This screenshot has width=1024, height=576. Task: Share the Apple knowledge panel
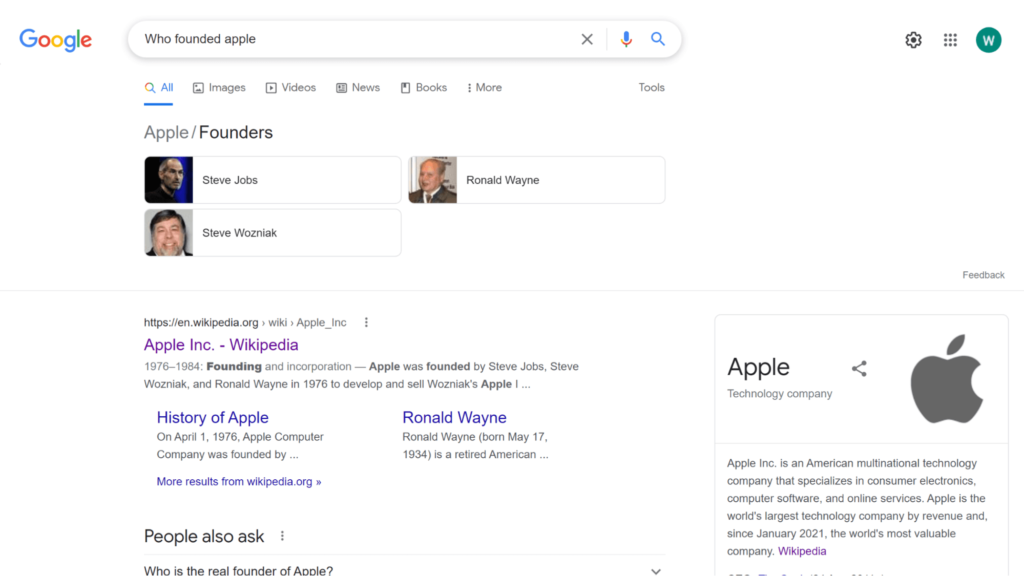pyautogui.click(x=859, y=368)
